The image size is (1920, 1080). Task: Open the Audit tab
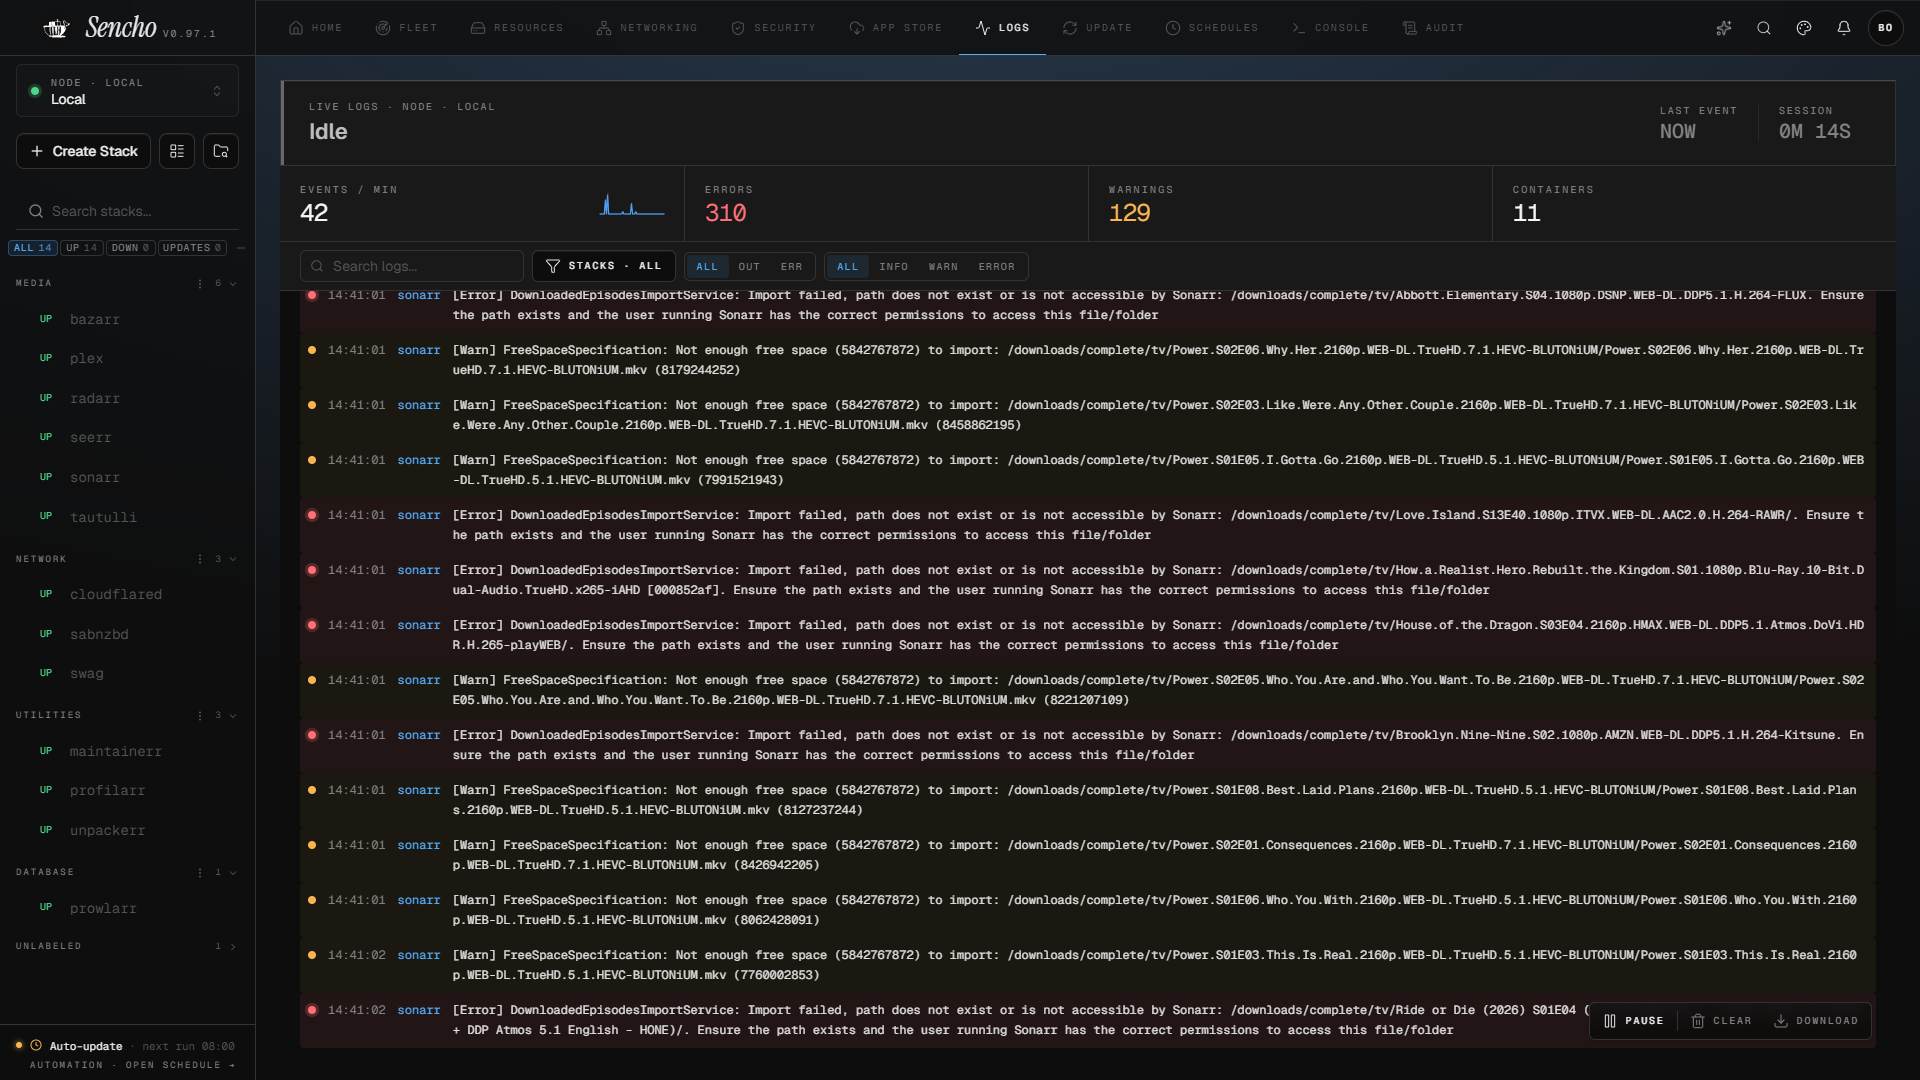point(1433,28)
